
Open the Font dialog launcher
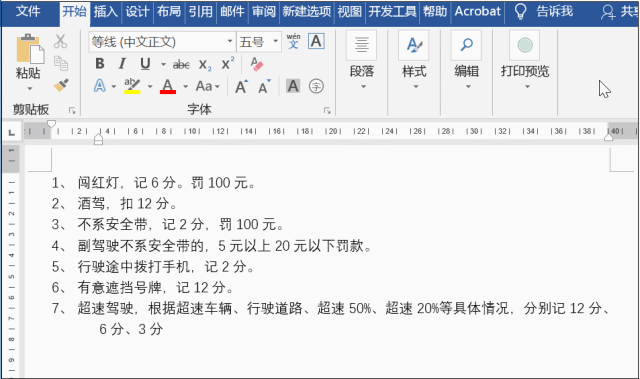tap(327, 111)
